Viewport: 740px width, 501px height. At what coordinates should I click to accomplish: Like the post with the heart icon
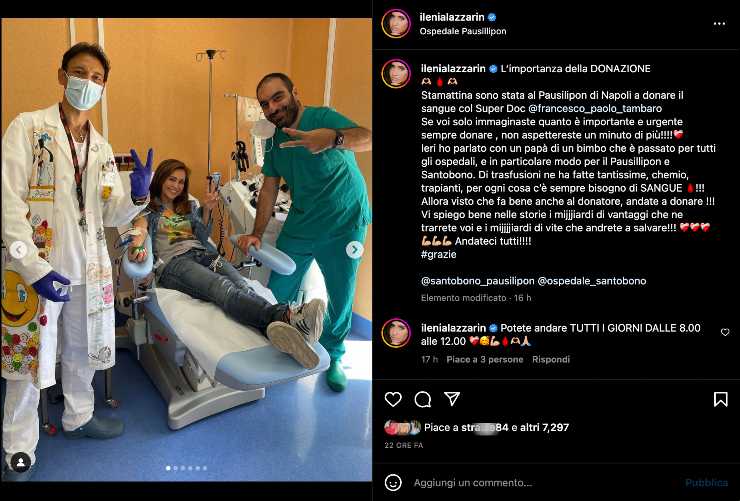pyautogui.click(x=393, y=400)
